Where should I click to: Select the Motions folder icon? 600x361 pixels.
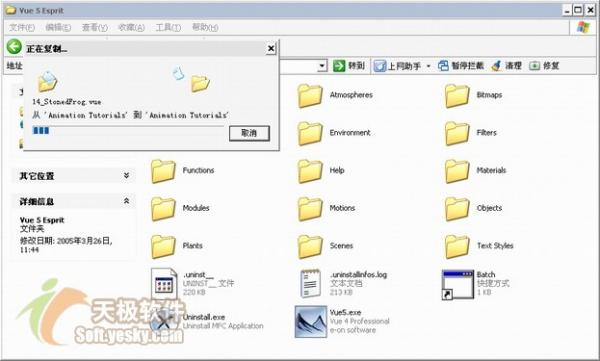310,209
